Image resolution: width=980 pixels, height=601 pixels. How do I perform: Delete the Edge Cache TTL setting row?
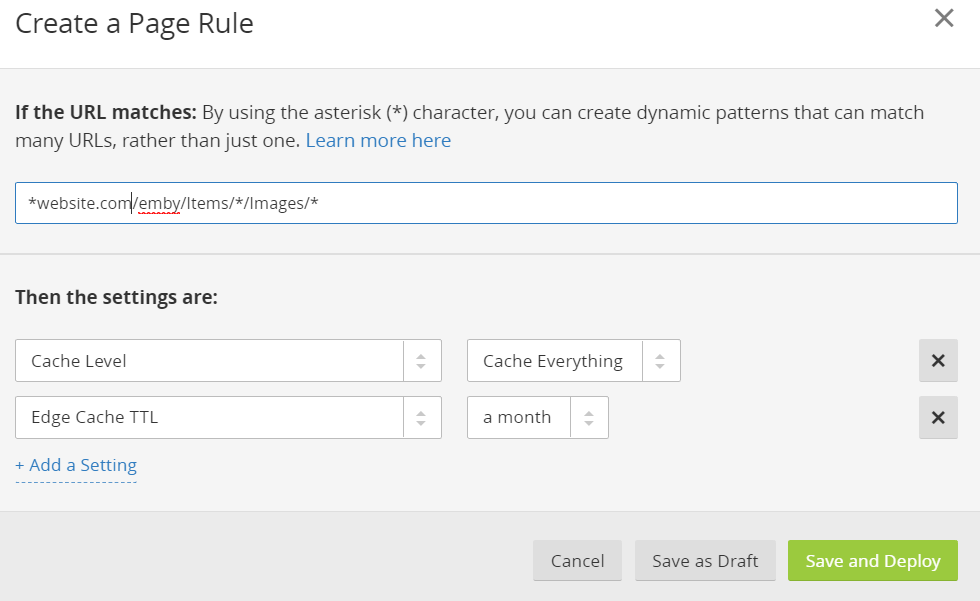click(938, 418)
